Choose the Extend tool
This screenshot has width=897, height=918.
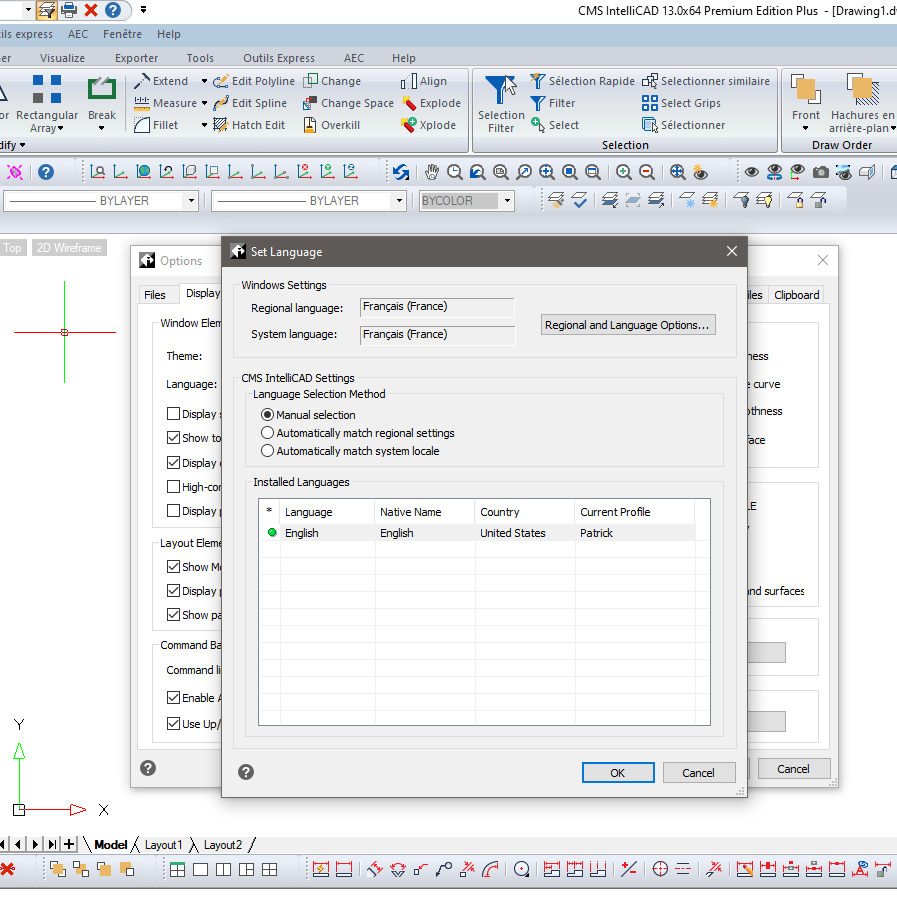[162, 81]
